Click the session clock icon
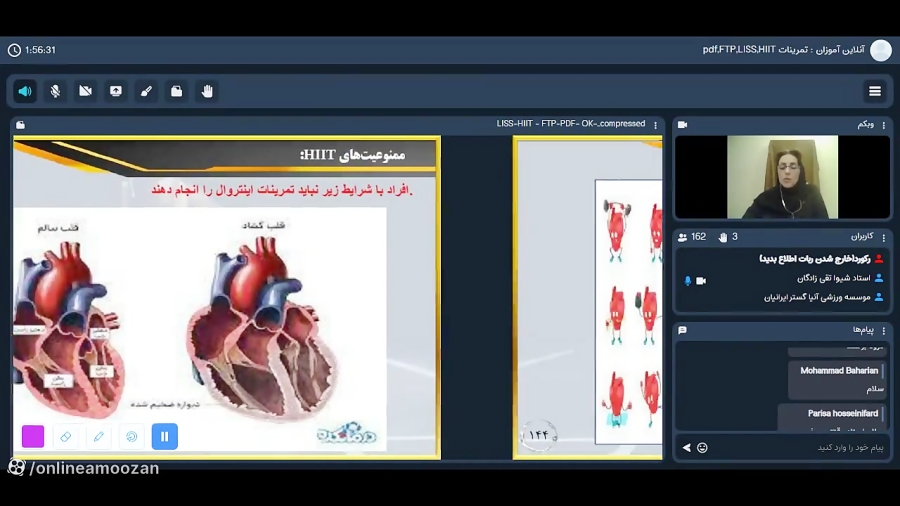 click(x=14, y=50)
